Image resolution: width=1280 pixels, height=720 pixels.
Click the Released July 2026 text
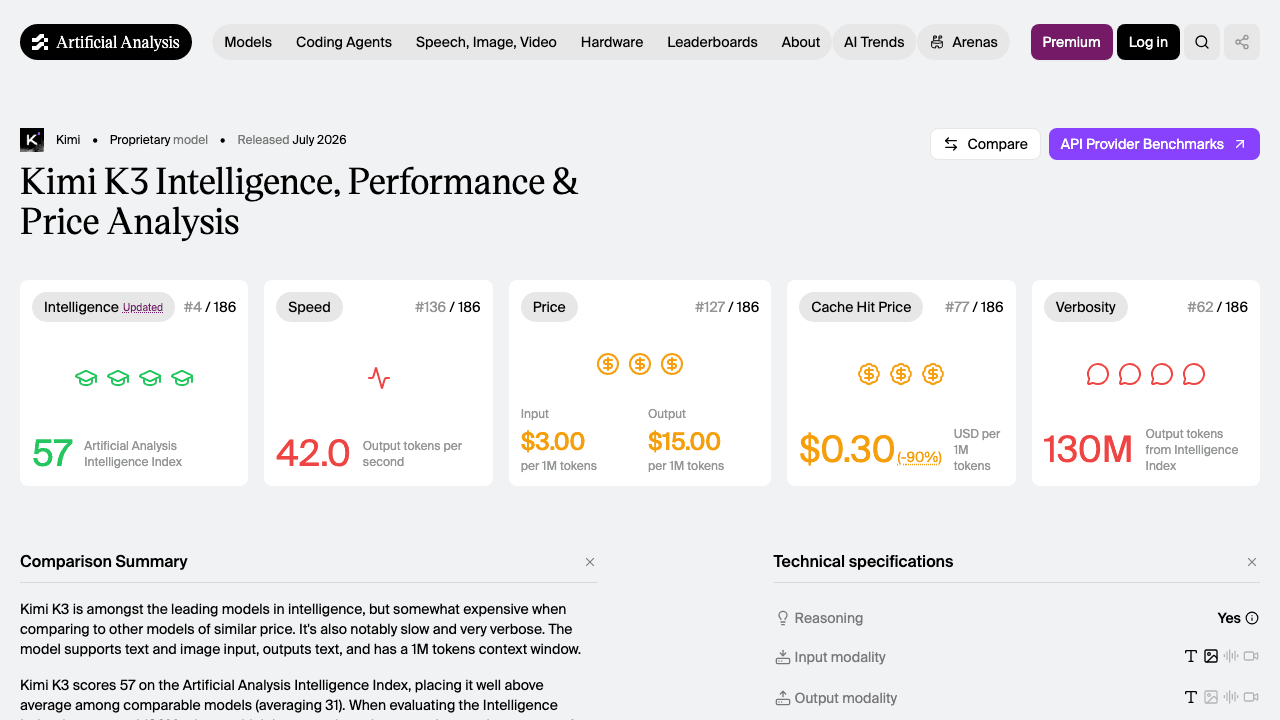pyautogui.click(x=292, y=140)
